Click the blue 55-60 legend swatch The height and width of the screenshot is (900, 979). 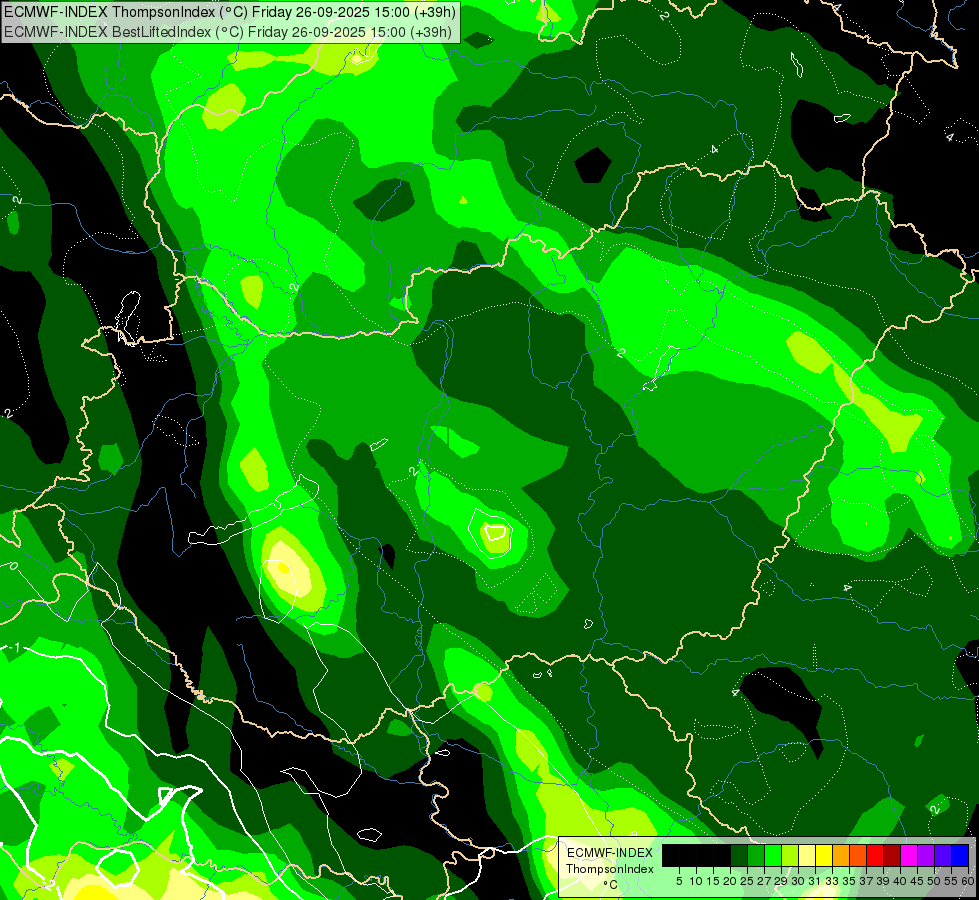[x=960, y=855]
